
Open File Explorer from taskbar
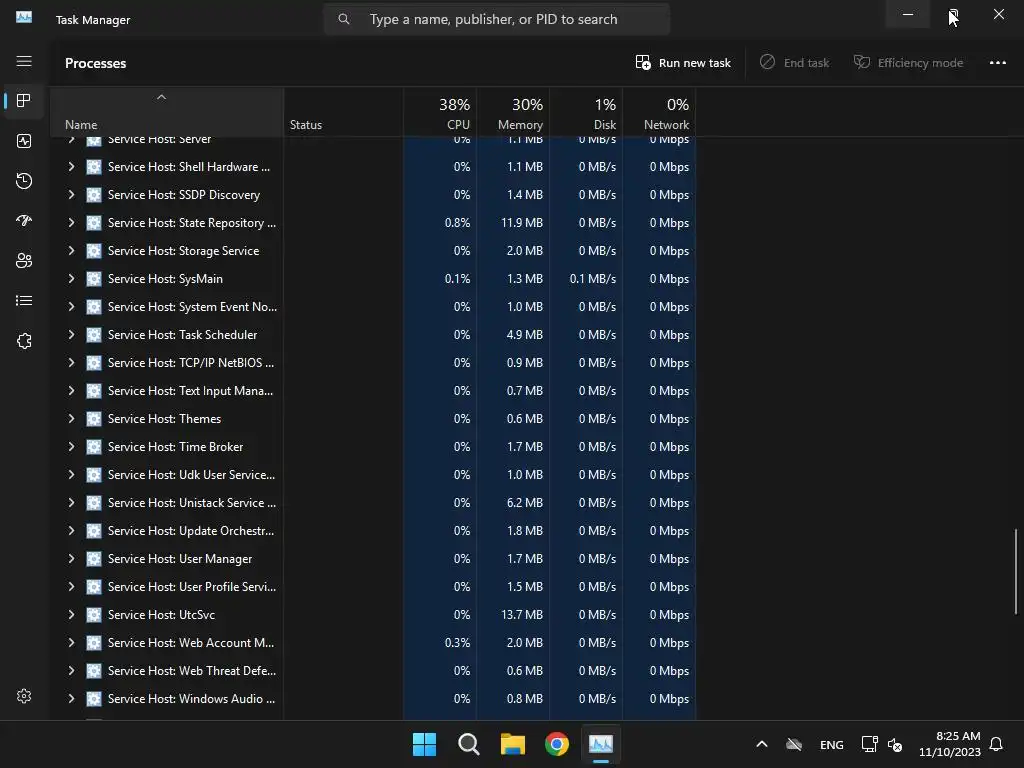513,744
